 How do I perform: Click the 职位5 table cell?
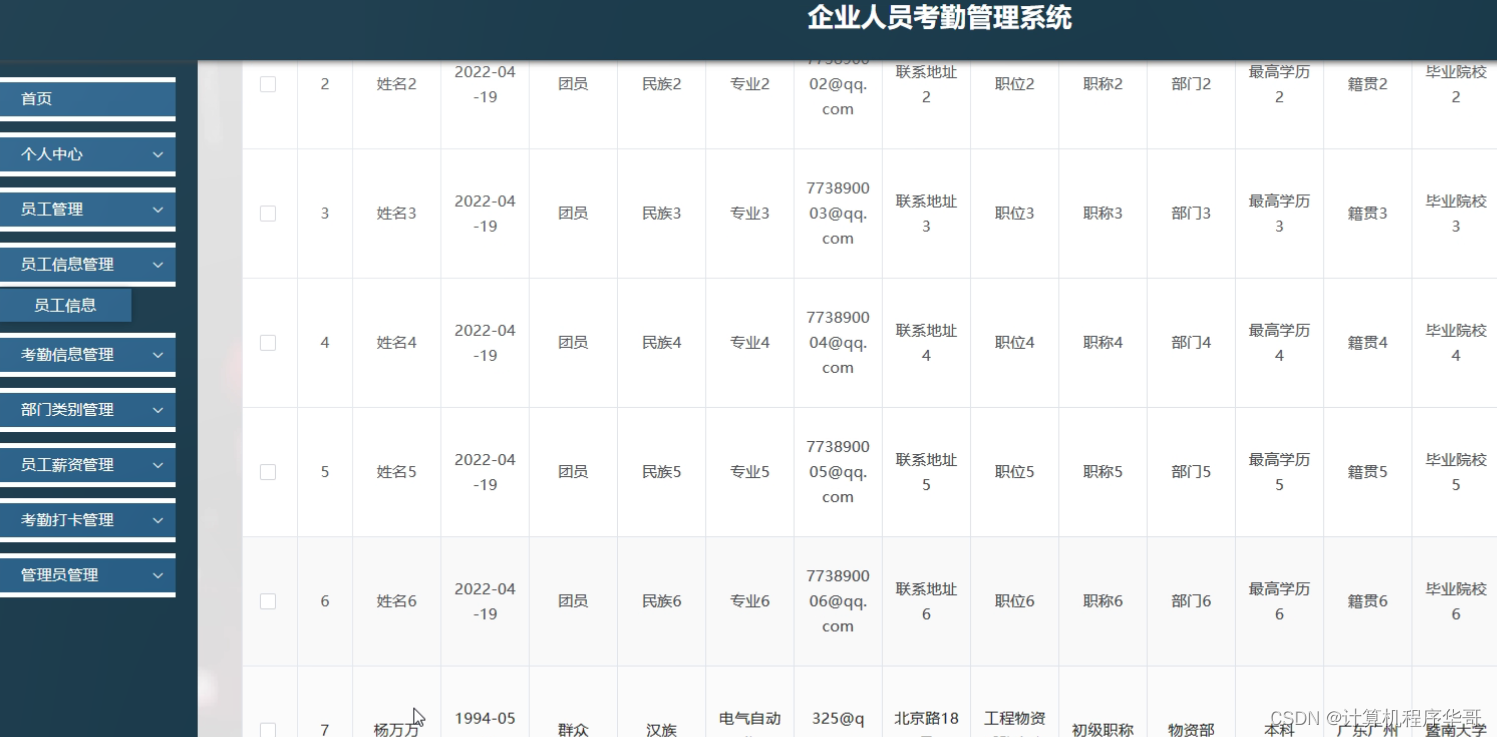coord(1014,471)
